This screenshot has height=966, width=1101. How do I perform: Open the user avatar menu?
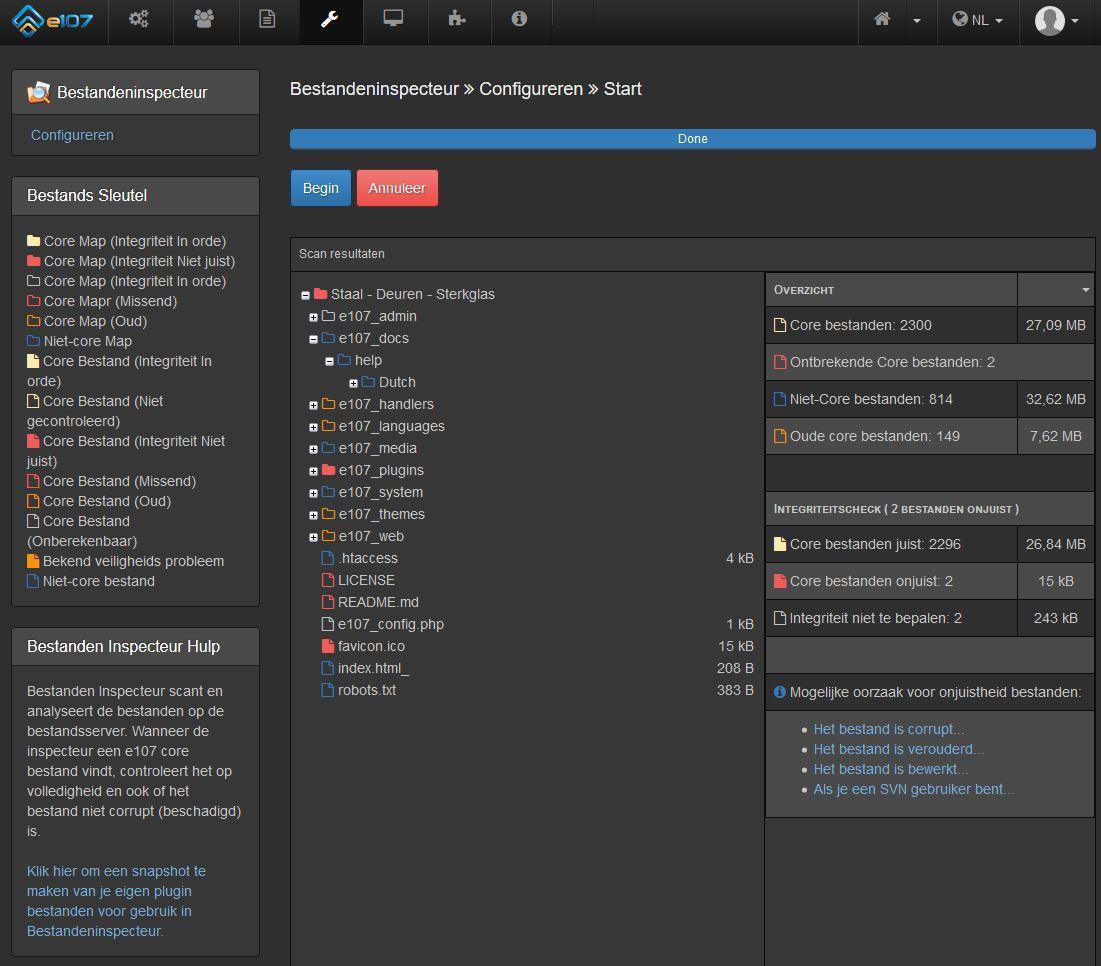click(1056, 20)
